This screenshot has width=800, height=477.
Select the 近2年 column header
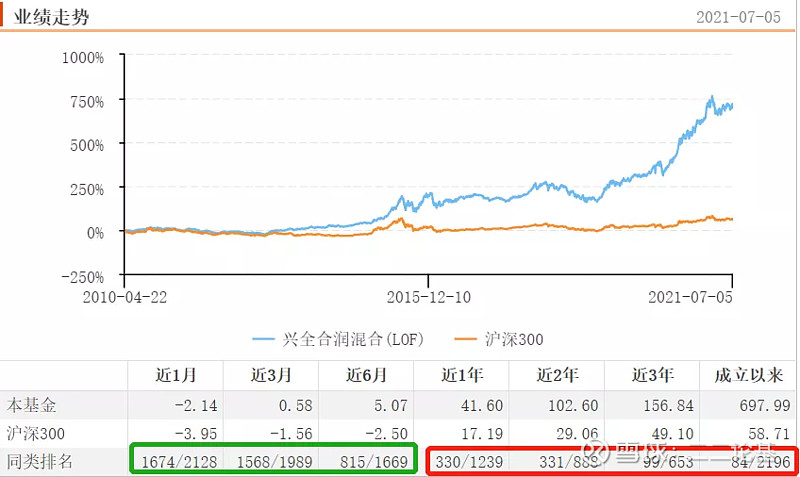556,375
